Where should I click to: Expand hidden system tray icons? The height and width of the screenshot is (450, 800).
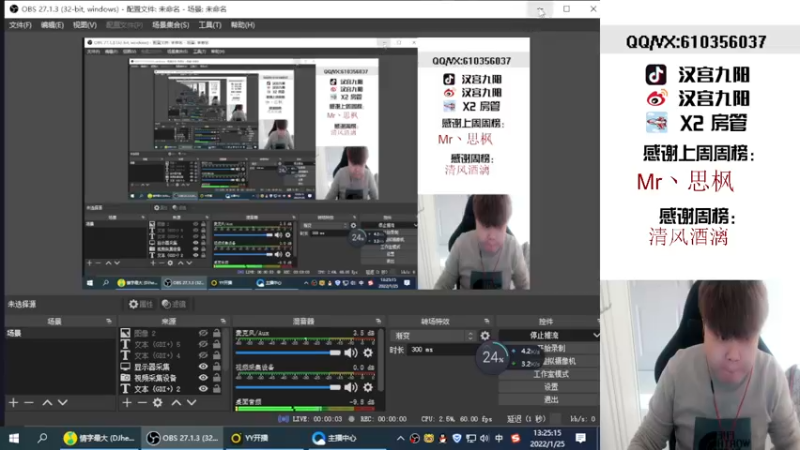coord(401,438)
